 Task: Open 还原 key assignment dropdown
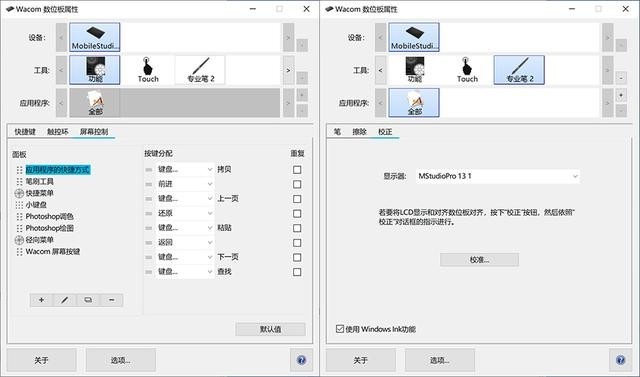click(185, 213)
